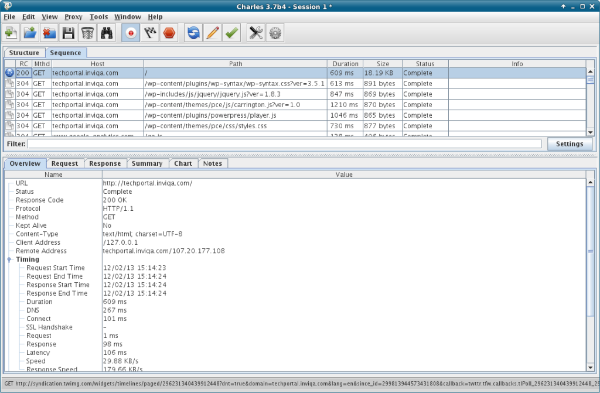
Task: Sort by the Size column header
Action: [383, 64]
